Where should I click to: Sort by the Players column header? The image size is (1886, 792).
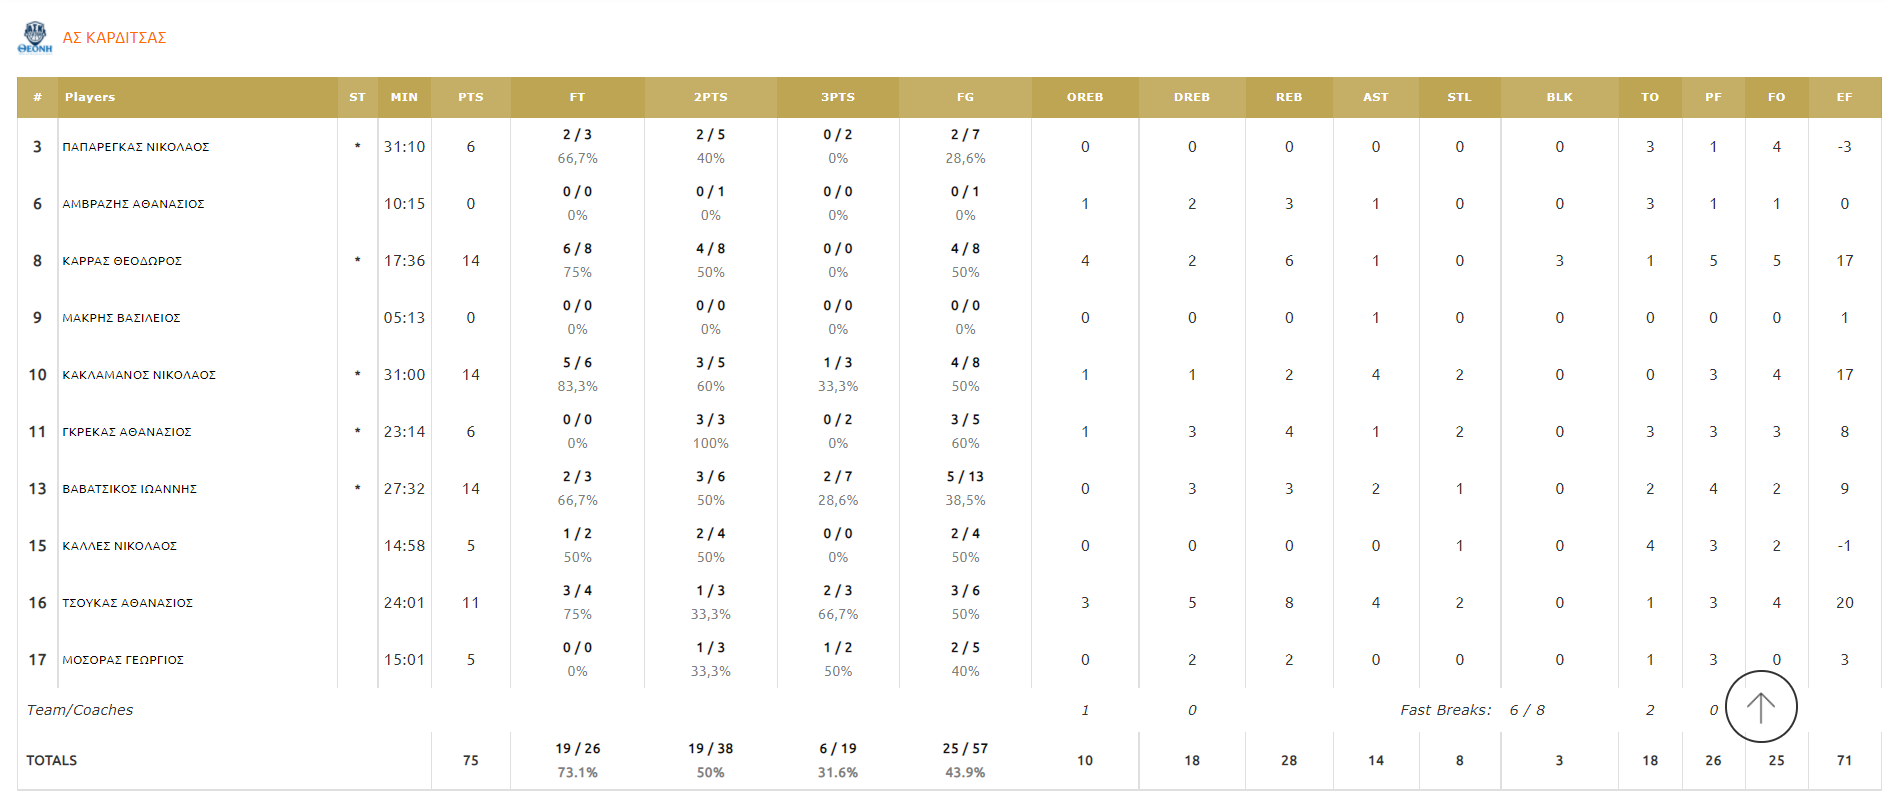(x=90, y=97)
